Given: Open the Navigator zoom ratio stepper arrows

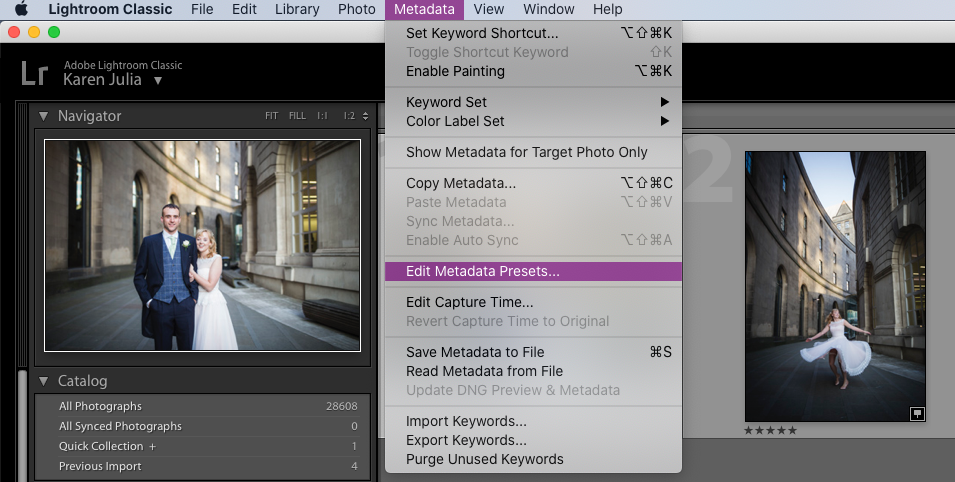Looking at the screenshot, I should click(x=365, y=116).
